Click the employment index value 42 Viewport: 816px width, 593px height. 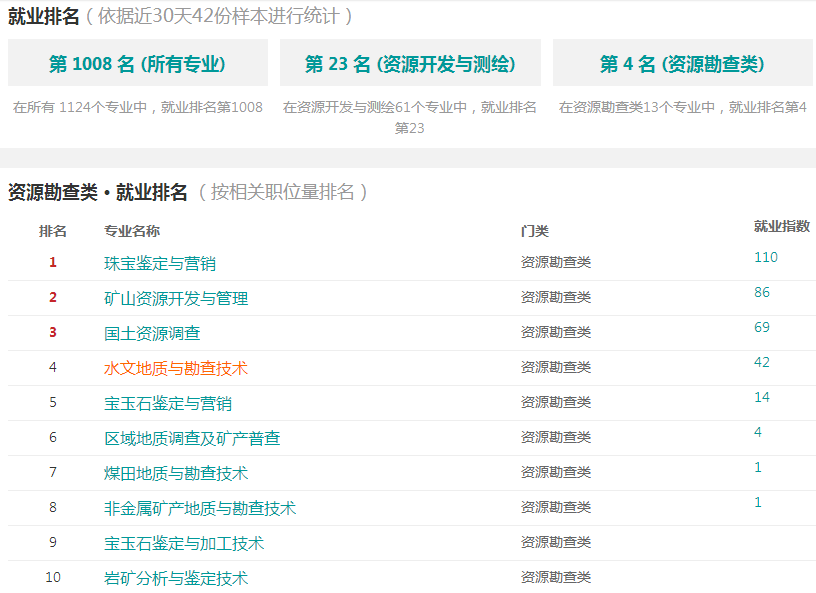click(762, 362)
